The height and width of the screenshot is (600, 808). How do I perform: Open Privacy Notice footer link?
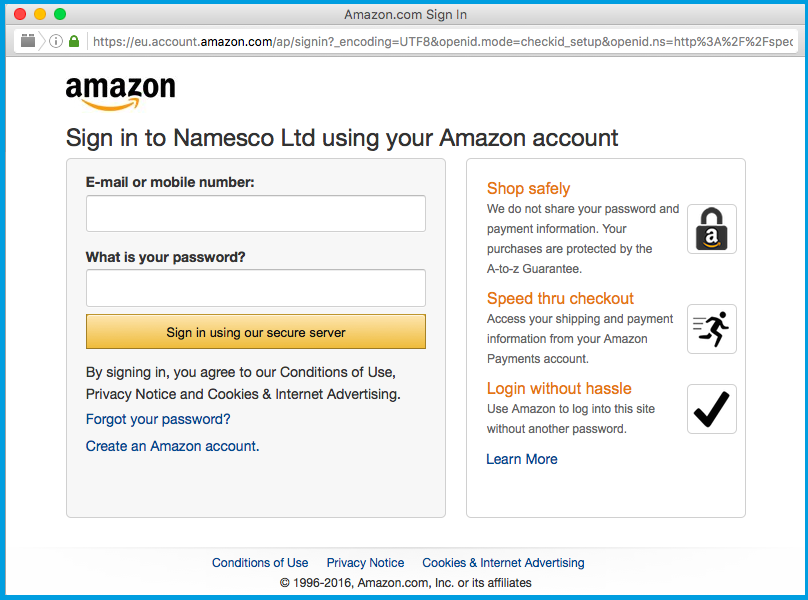point(365,563)
